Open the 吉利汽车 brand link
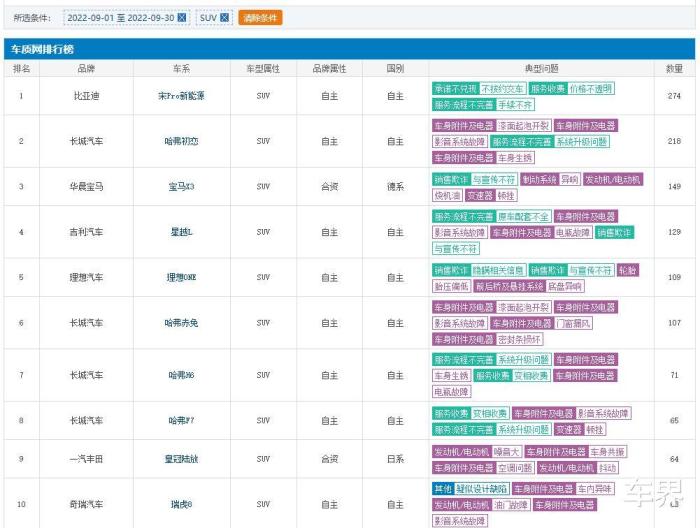 pyautogui.click(x=86, y=232)
